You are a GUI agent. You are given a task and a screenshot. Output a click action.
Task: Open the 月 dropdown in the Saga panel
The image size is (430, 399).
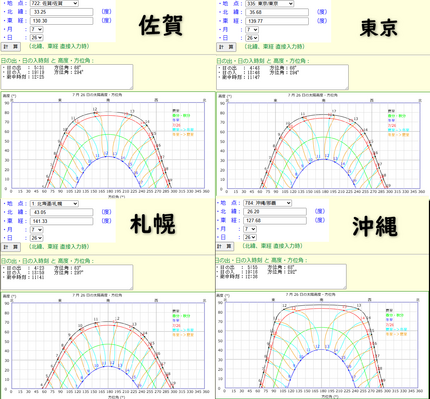click(x=36, y=29)
